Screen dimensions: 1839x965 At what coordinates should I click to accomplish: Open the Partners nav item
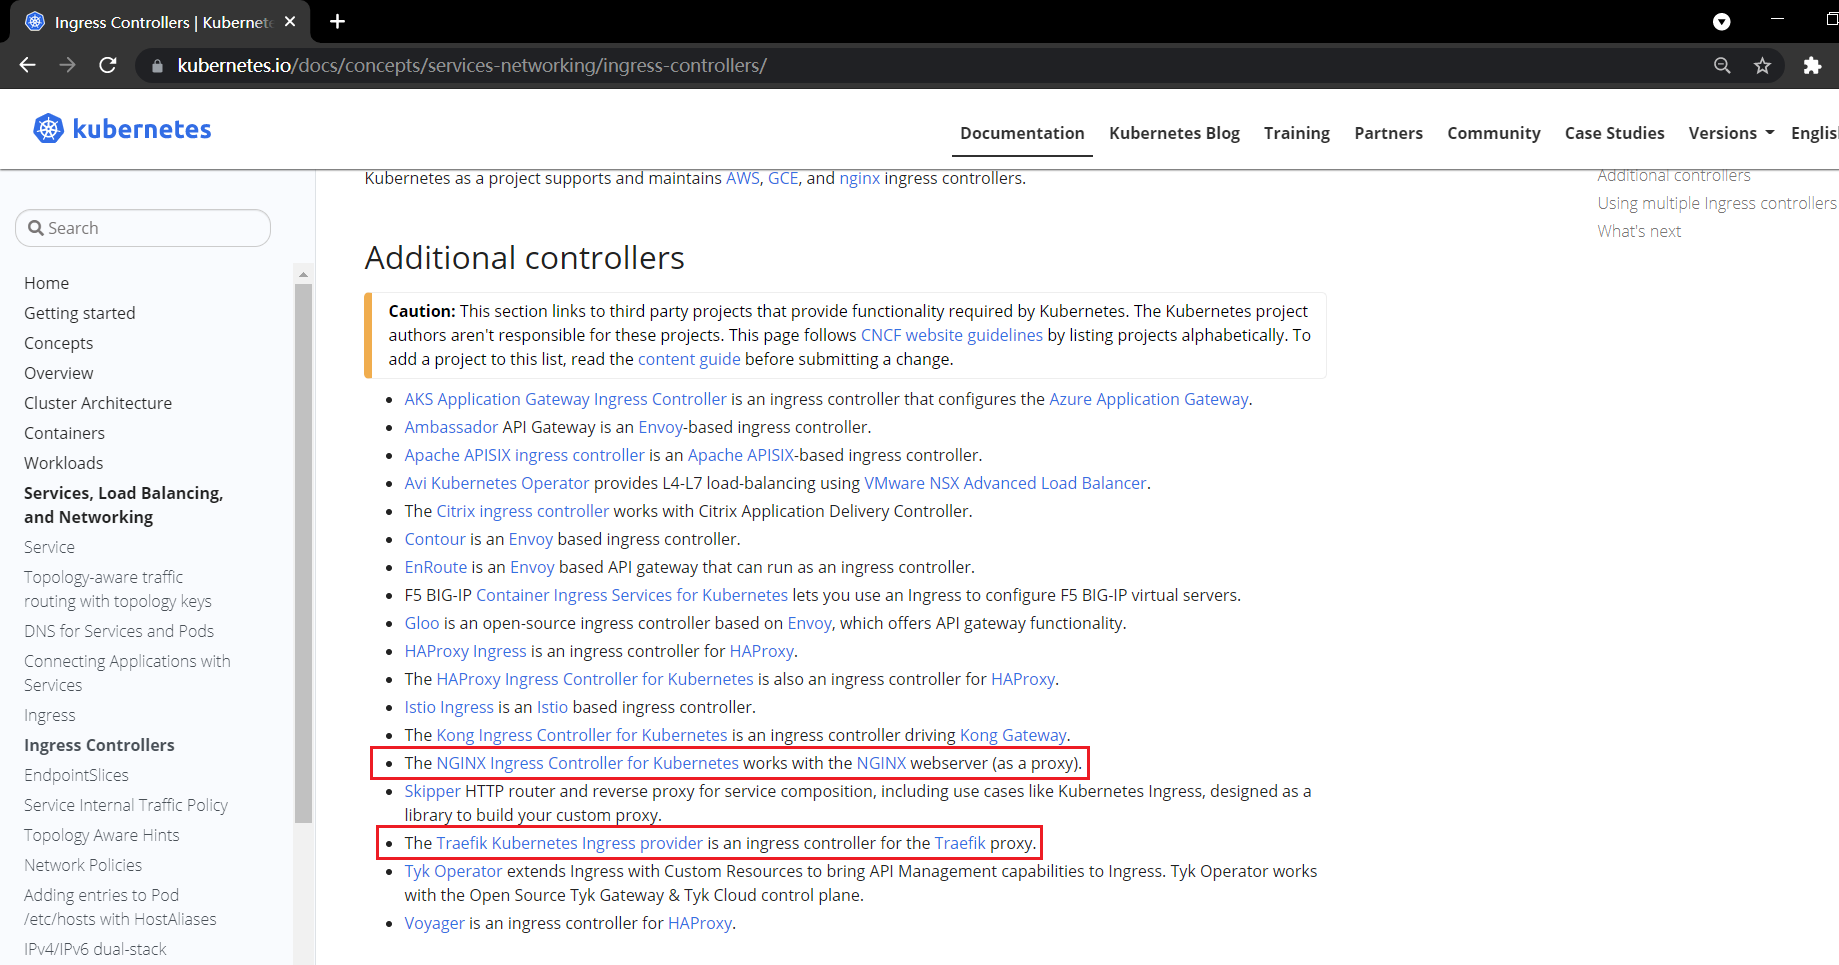[1388, 133]
